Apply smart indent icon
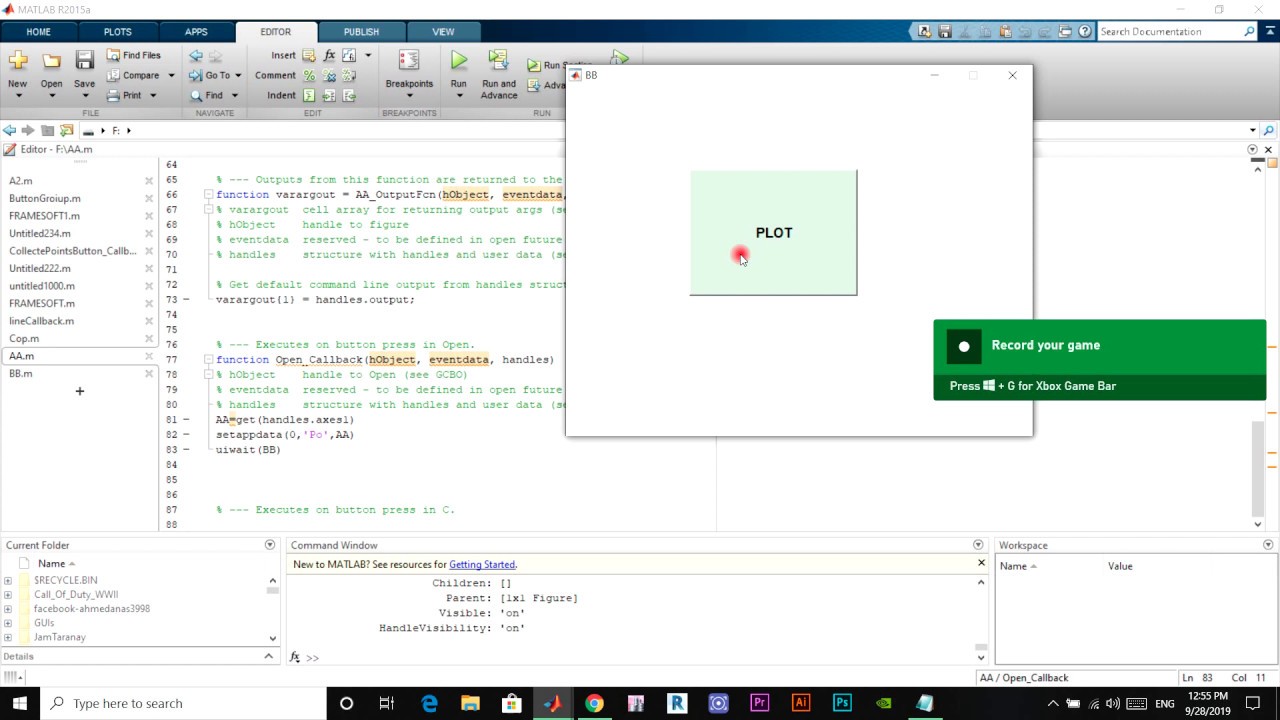1280x720 pixels. tap(309, 95)
